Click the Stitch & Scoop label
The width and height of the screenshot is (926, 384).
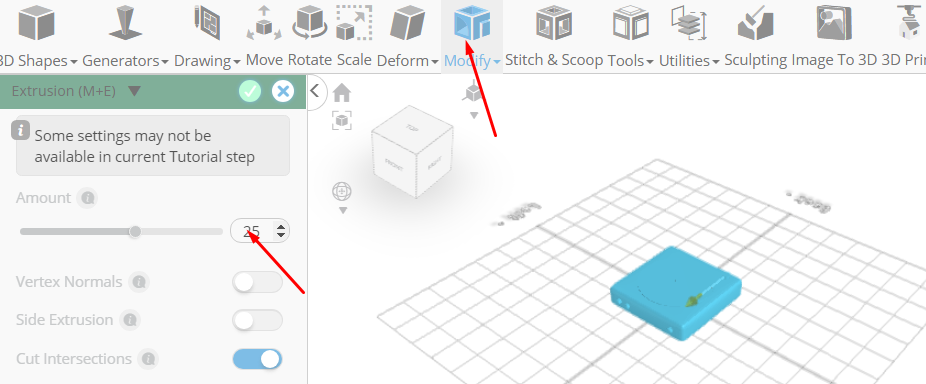[x=554, y=60]
